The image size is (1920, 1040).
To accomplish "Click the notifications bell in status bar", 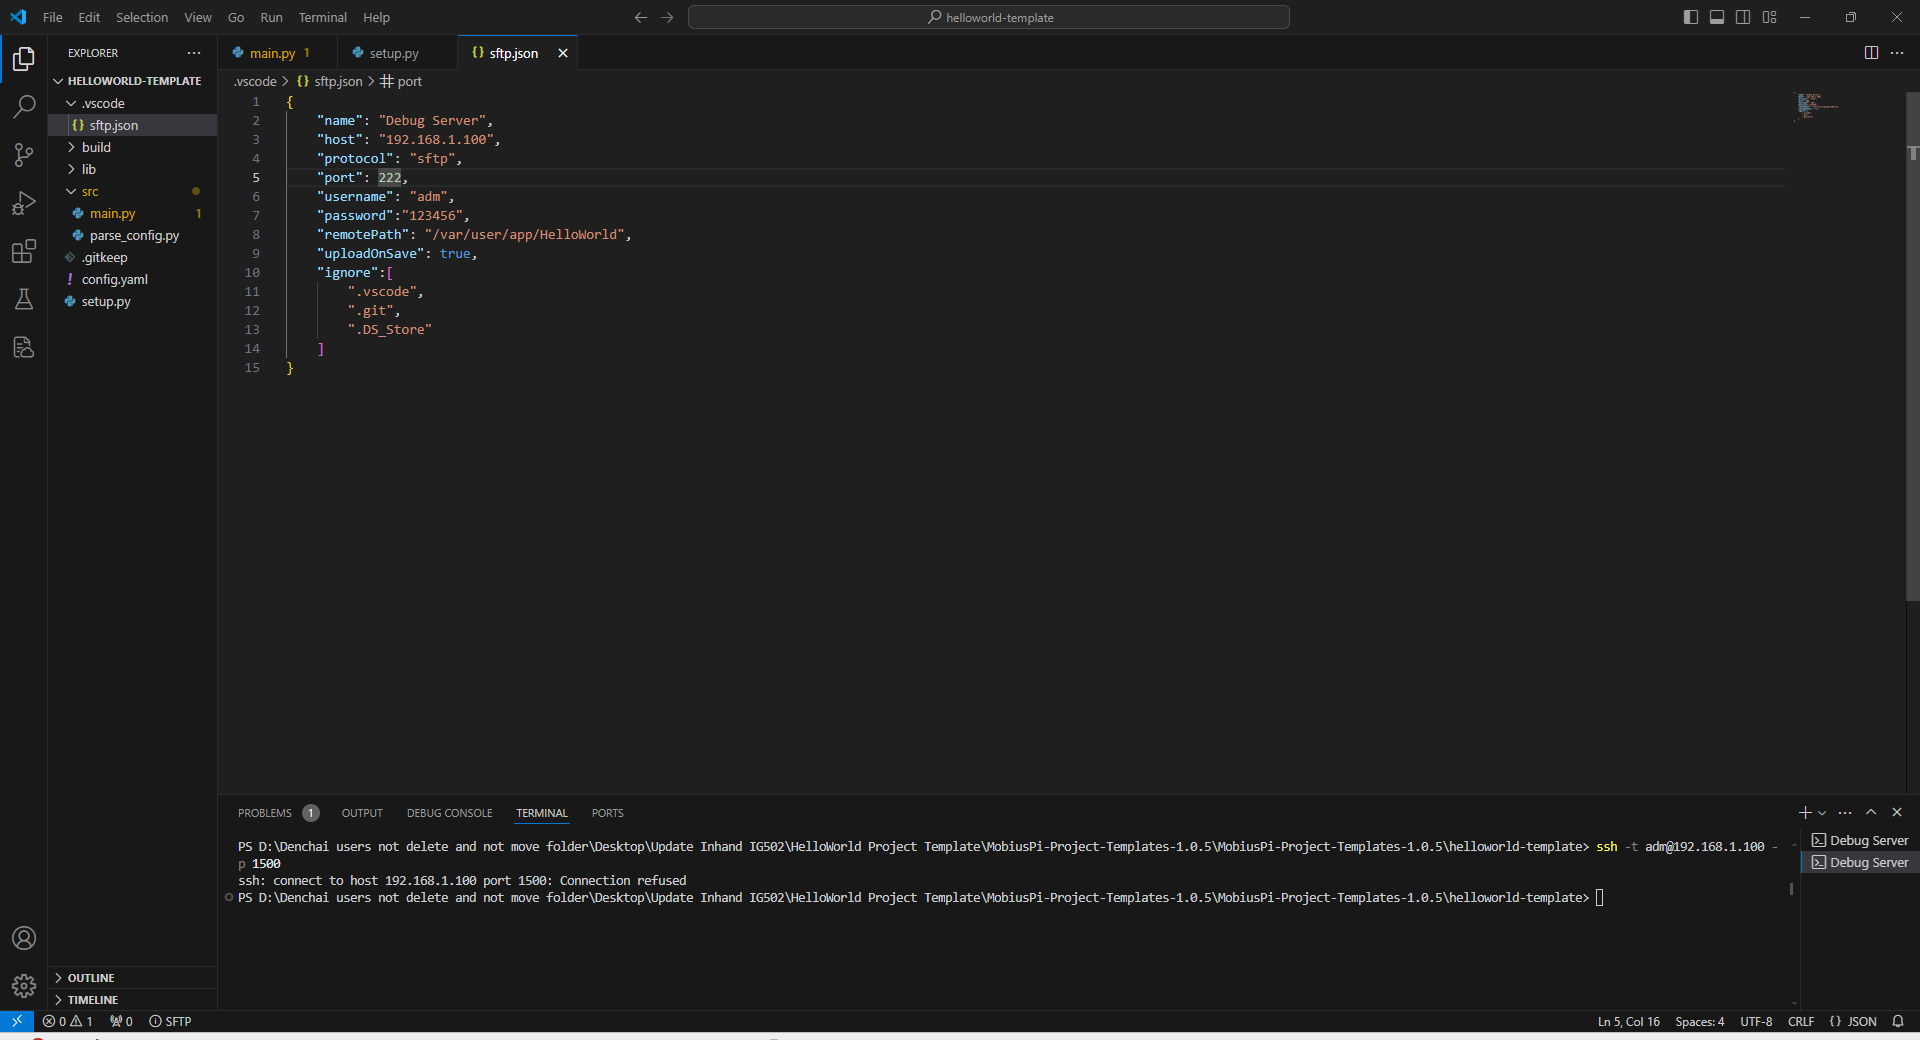I will (x=1898, y=1021).
